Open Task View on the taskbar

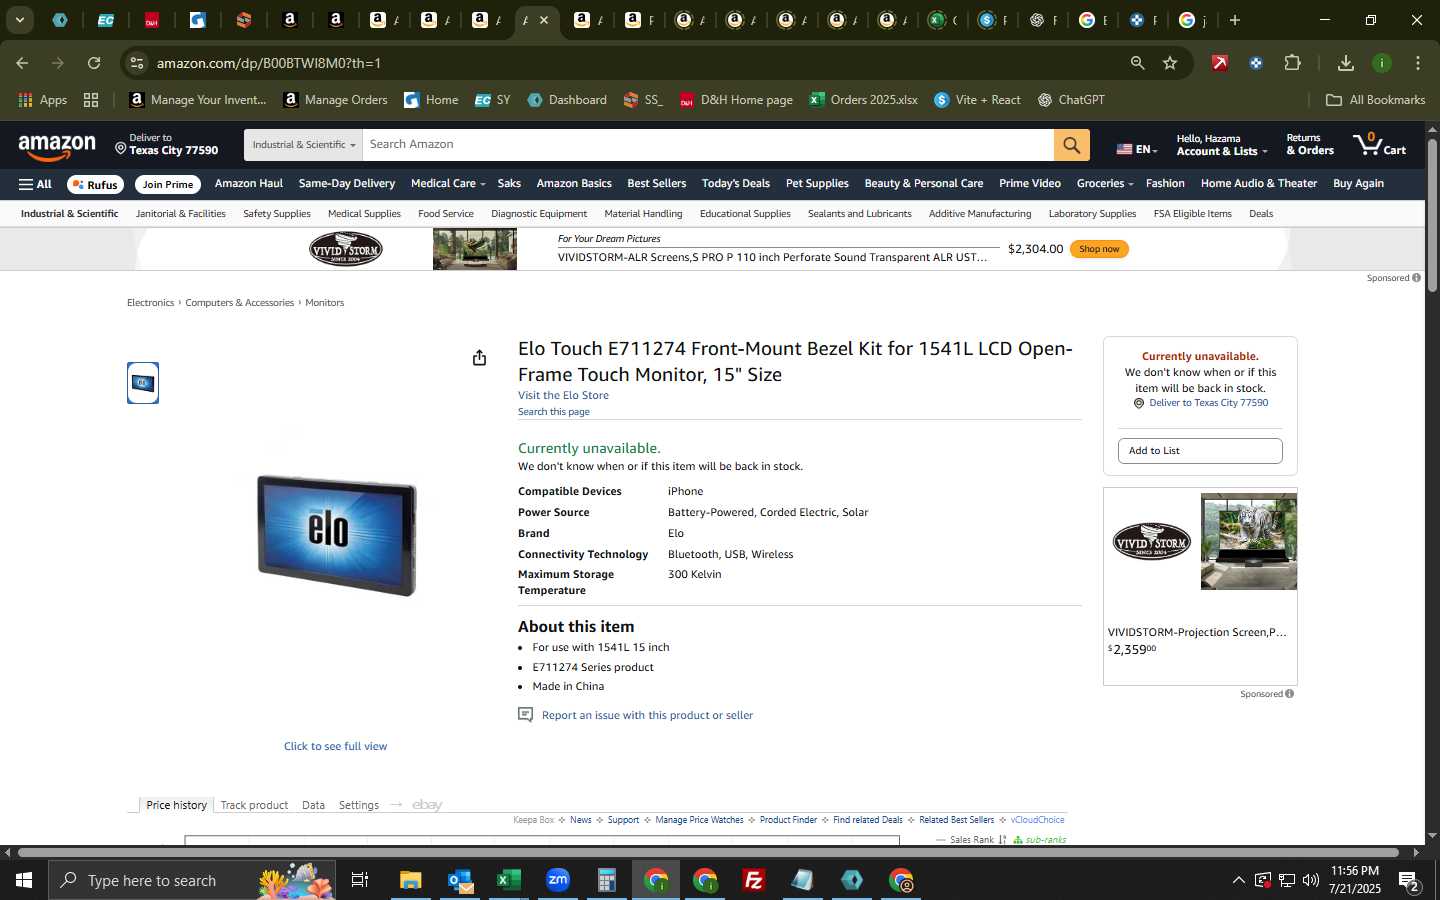[359, 880]
